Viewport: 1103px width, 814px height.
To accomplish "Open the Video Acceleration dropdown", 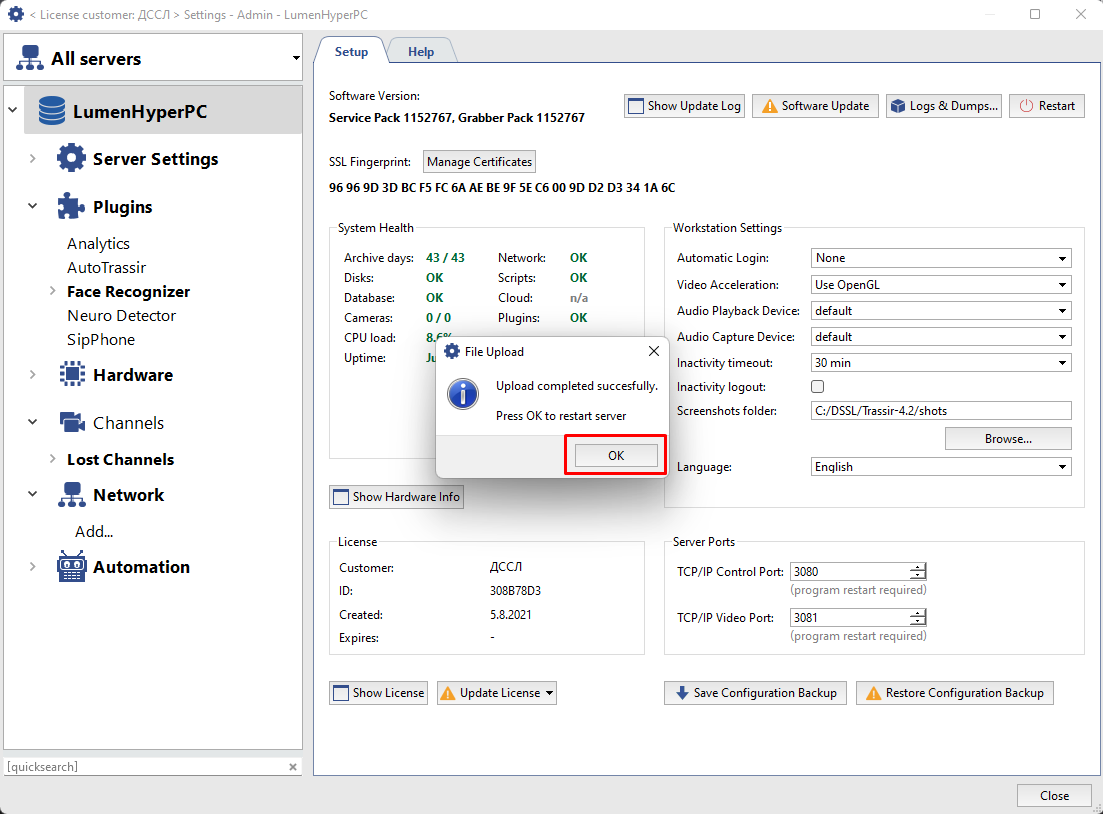I will point(941,285).
